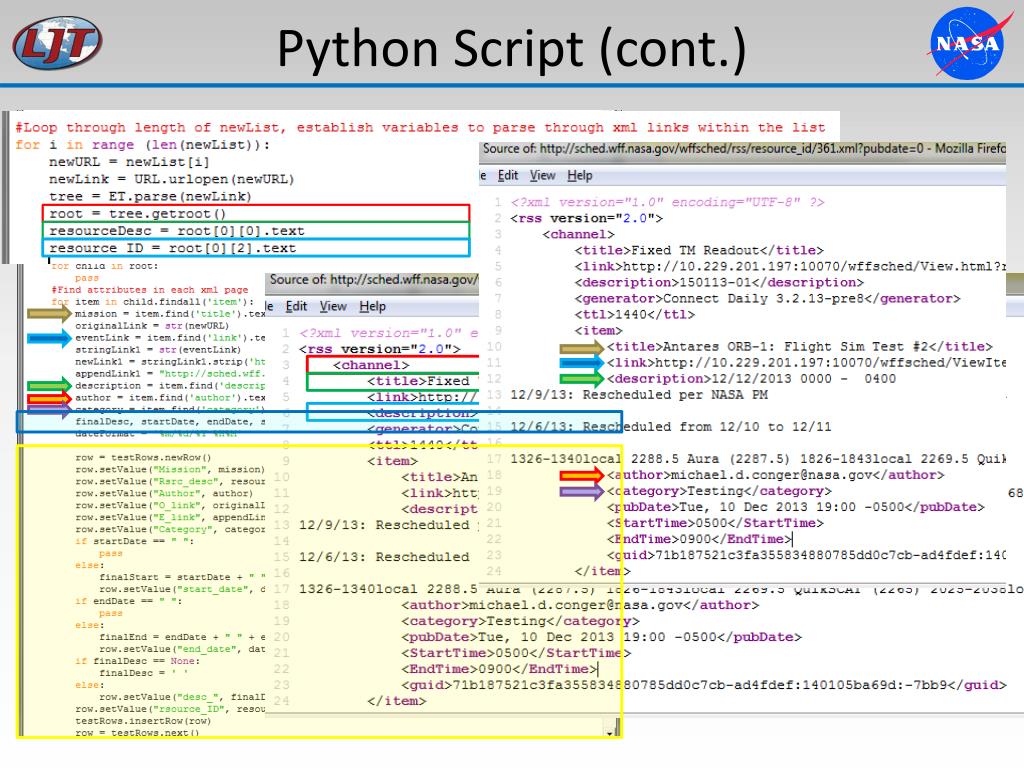
Task: Open the Edit menu in the 361.xml source window
Action: [509, 175]
